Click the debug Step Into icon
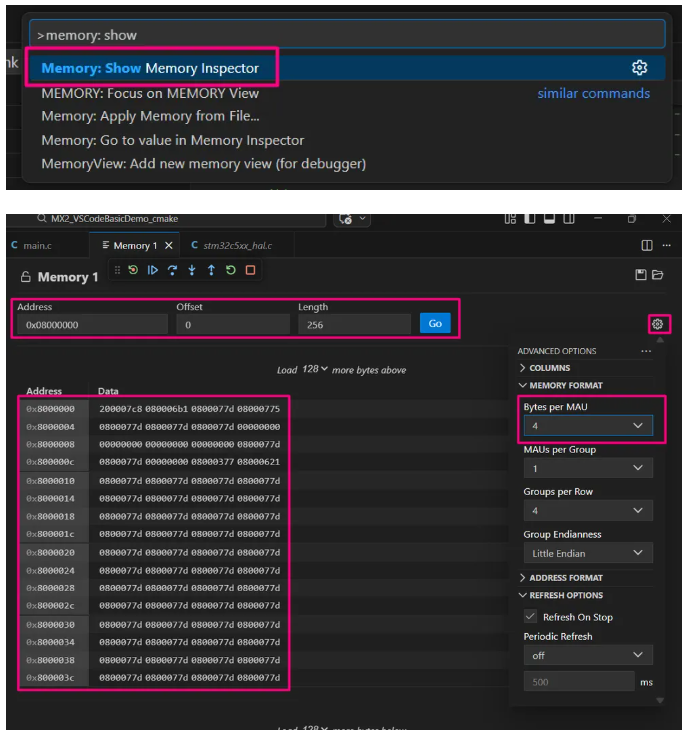Image resolution: width=687 pixels, height=735 pixels. click(x=192, y=270)
